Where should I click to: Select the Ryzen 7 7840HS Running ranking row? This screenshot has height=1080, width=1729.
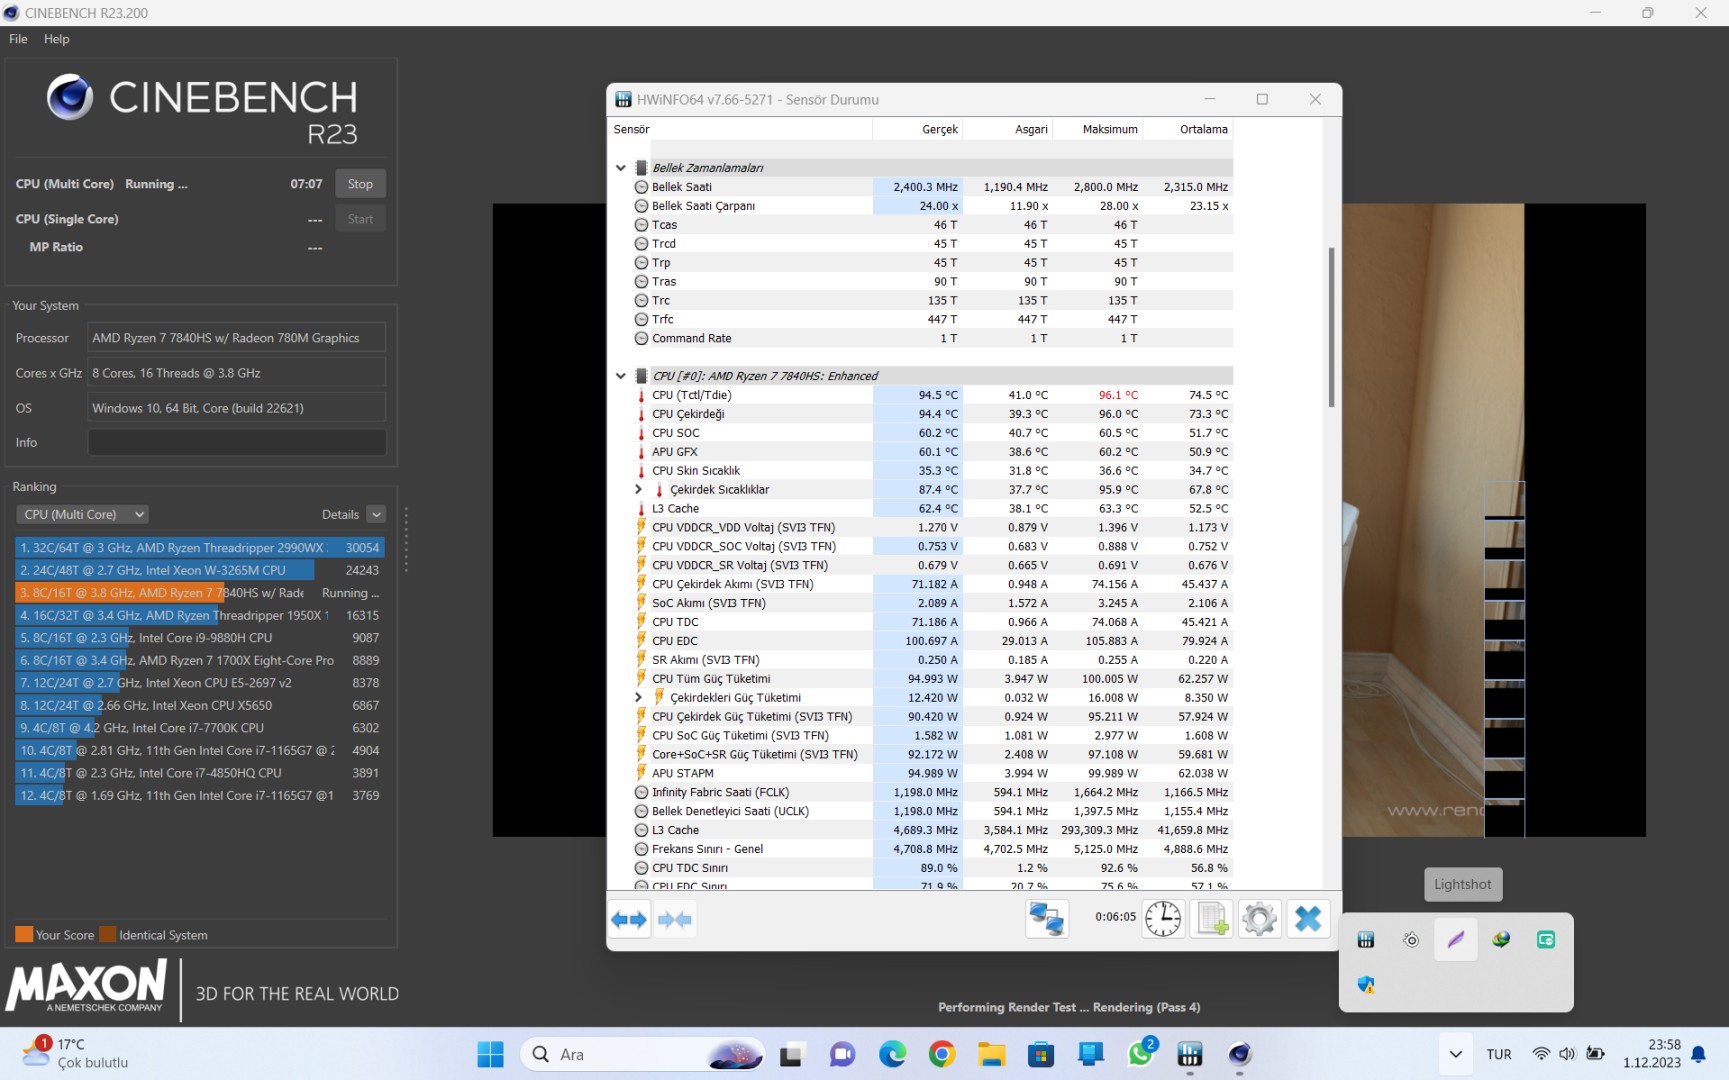click(199, 593)
